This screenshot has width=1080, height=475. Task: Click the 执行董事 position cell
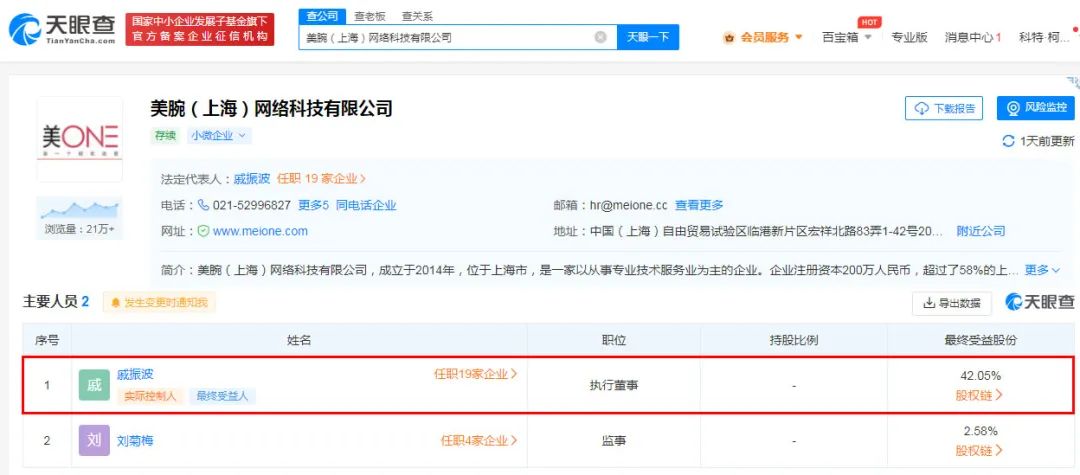(613, 386)
